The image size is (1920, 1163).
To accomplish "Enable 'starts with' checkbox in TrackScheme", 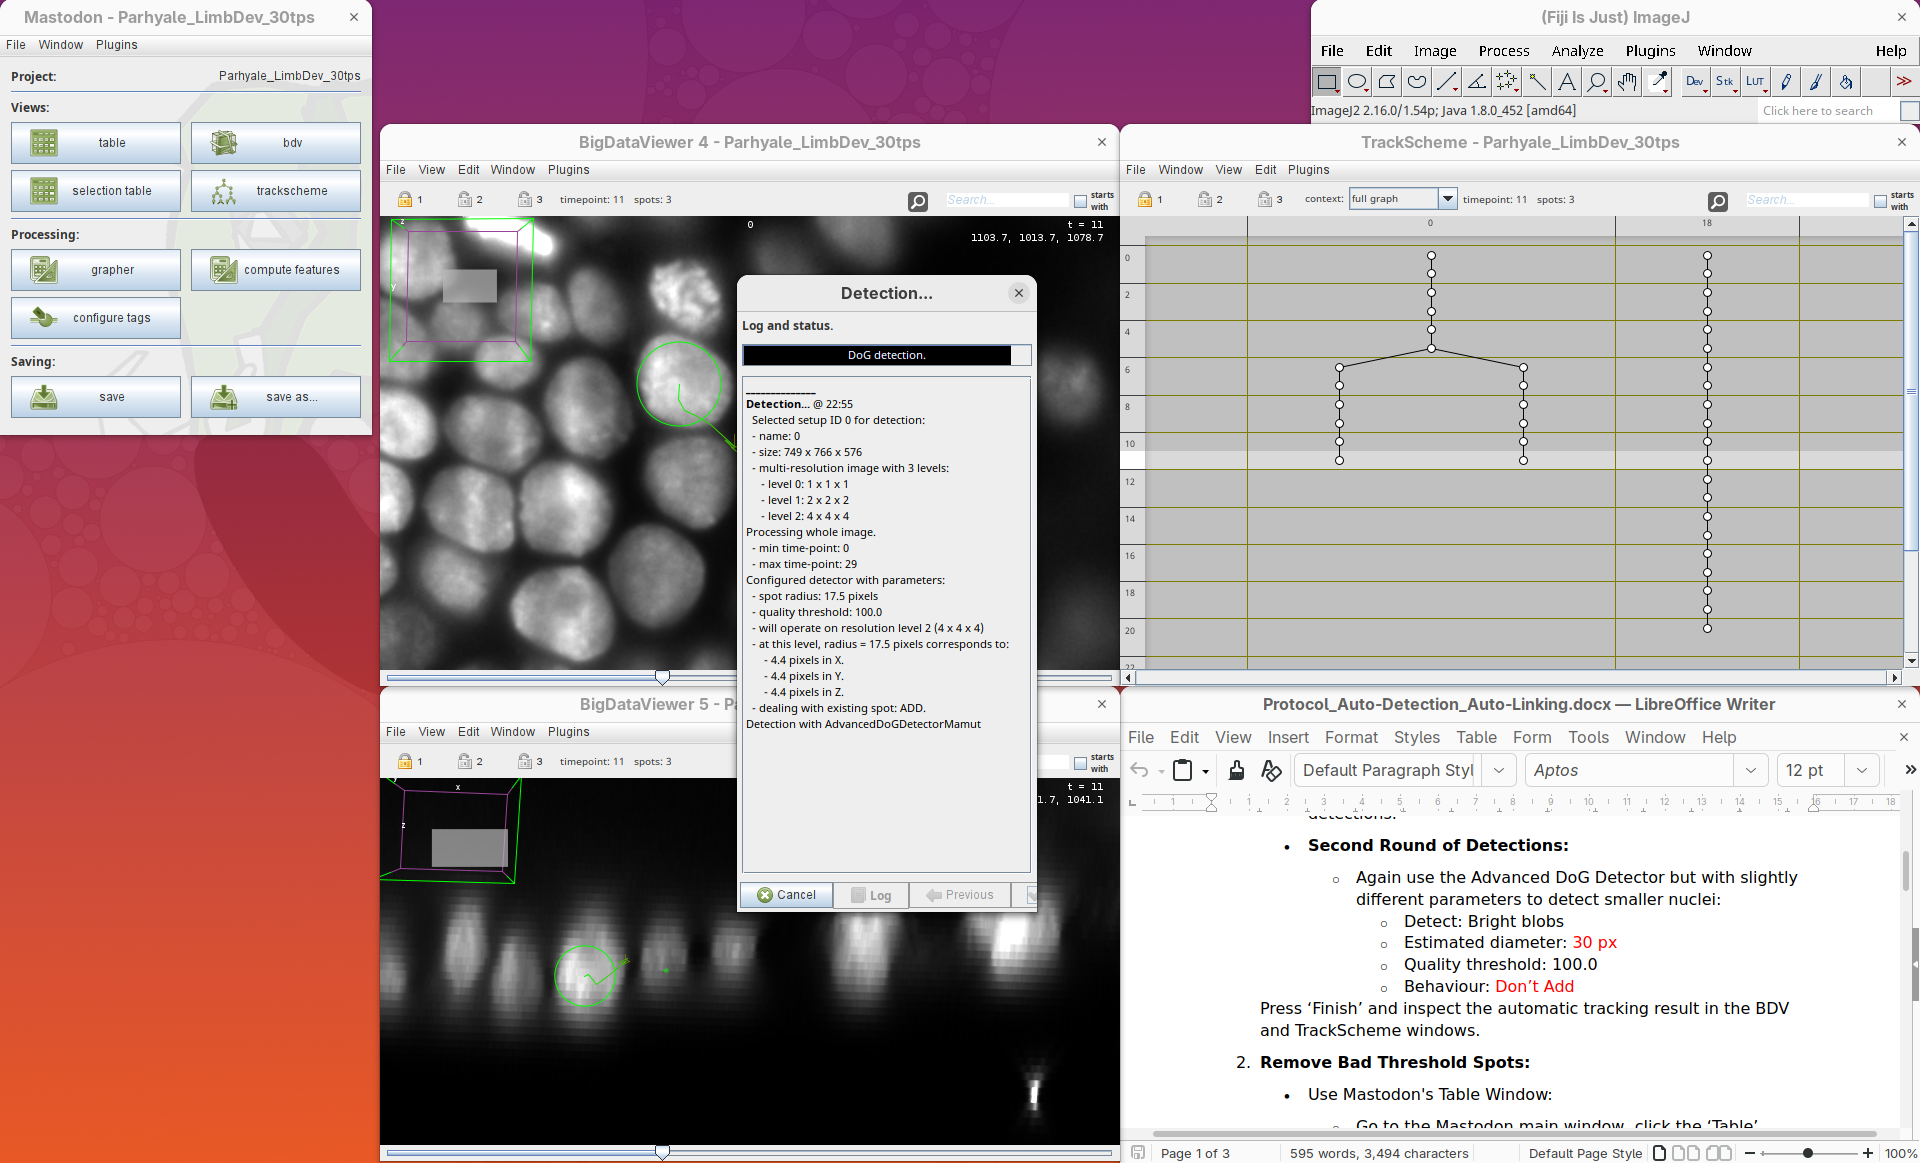I will [1880, 201].
